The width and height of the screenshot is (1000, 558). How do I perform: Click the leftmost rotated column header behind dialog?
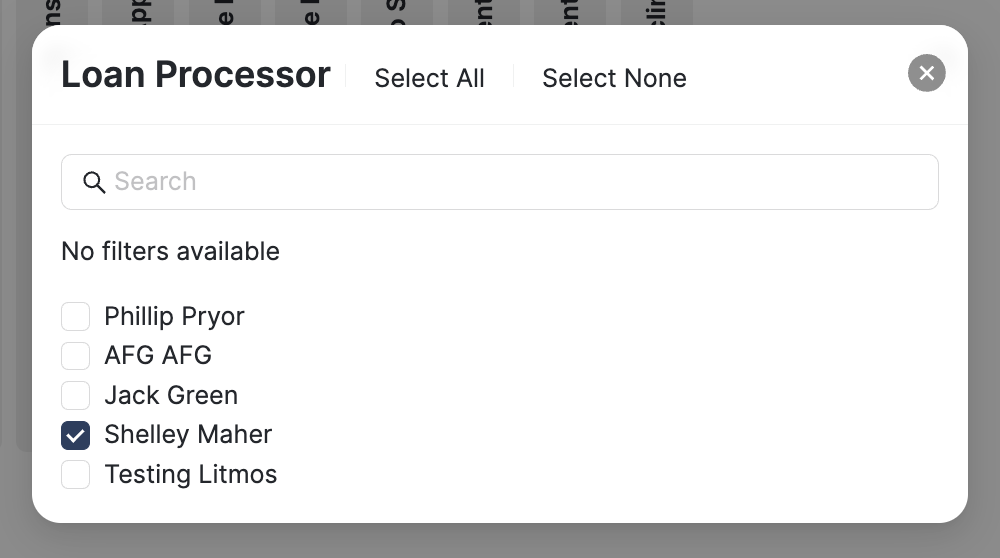click(52, 13)
